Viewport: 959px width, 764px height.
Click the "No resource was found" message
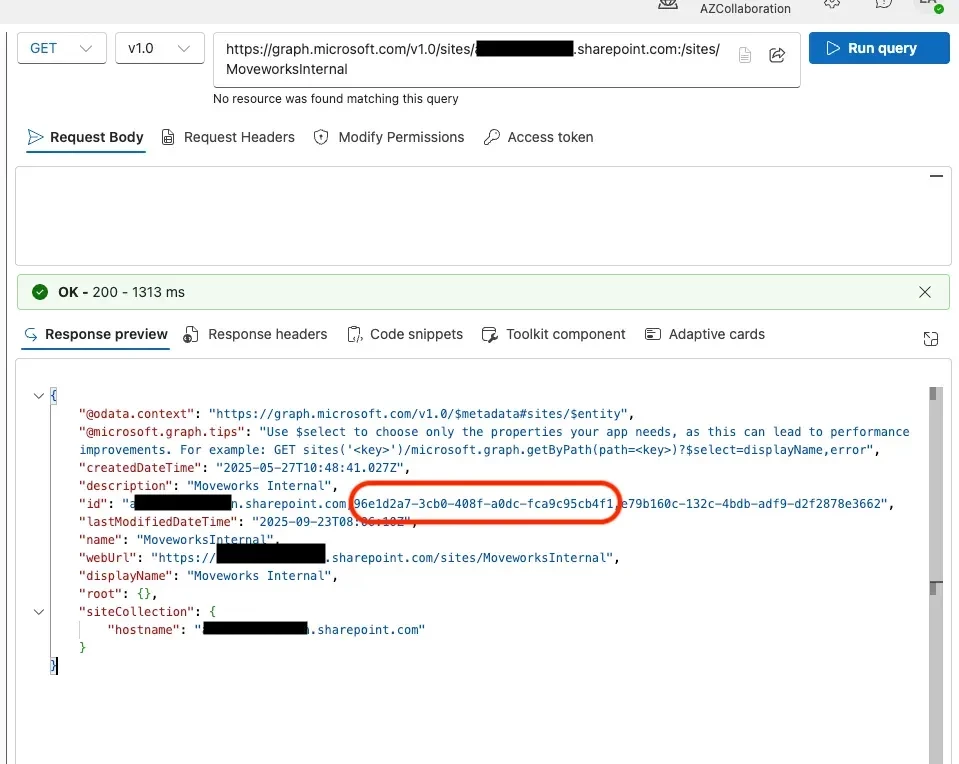336,98
